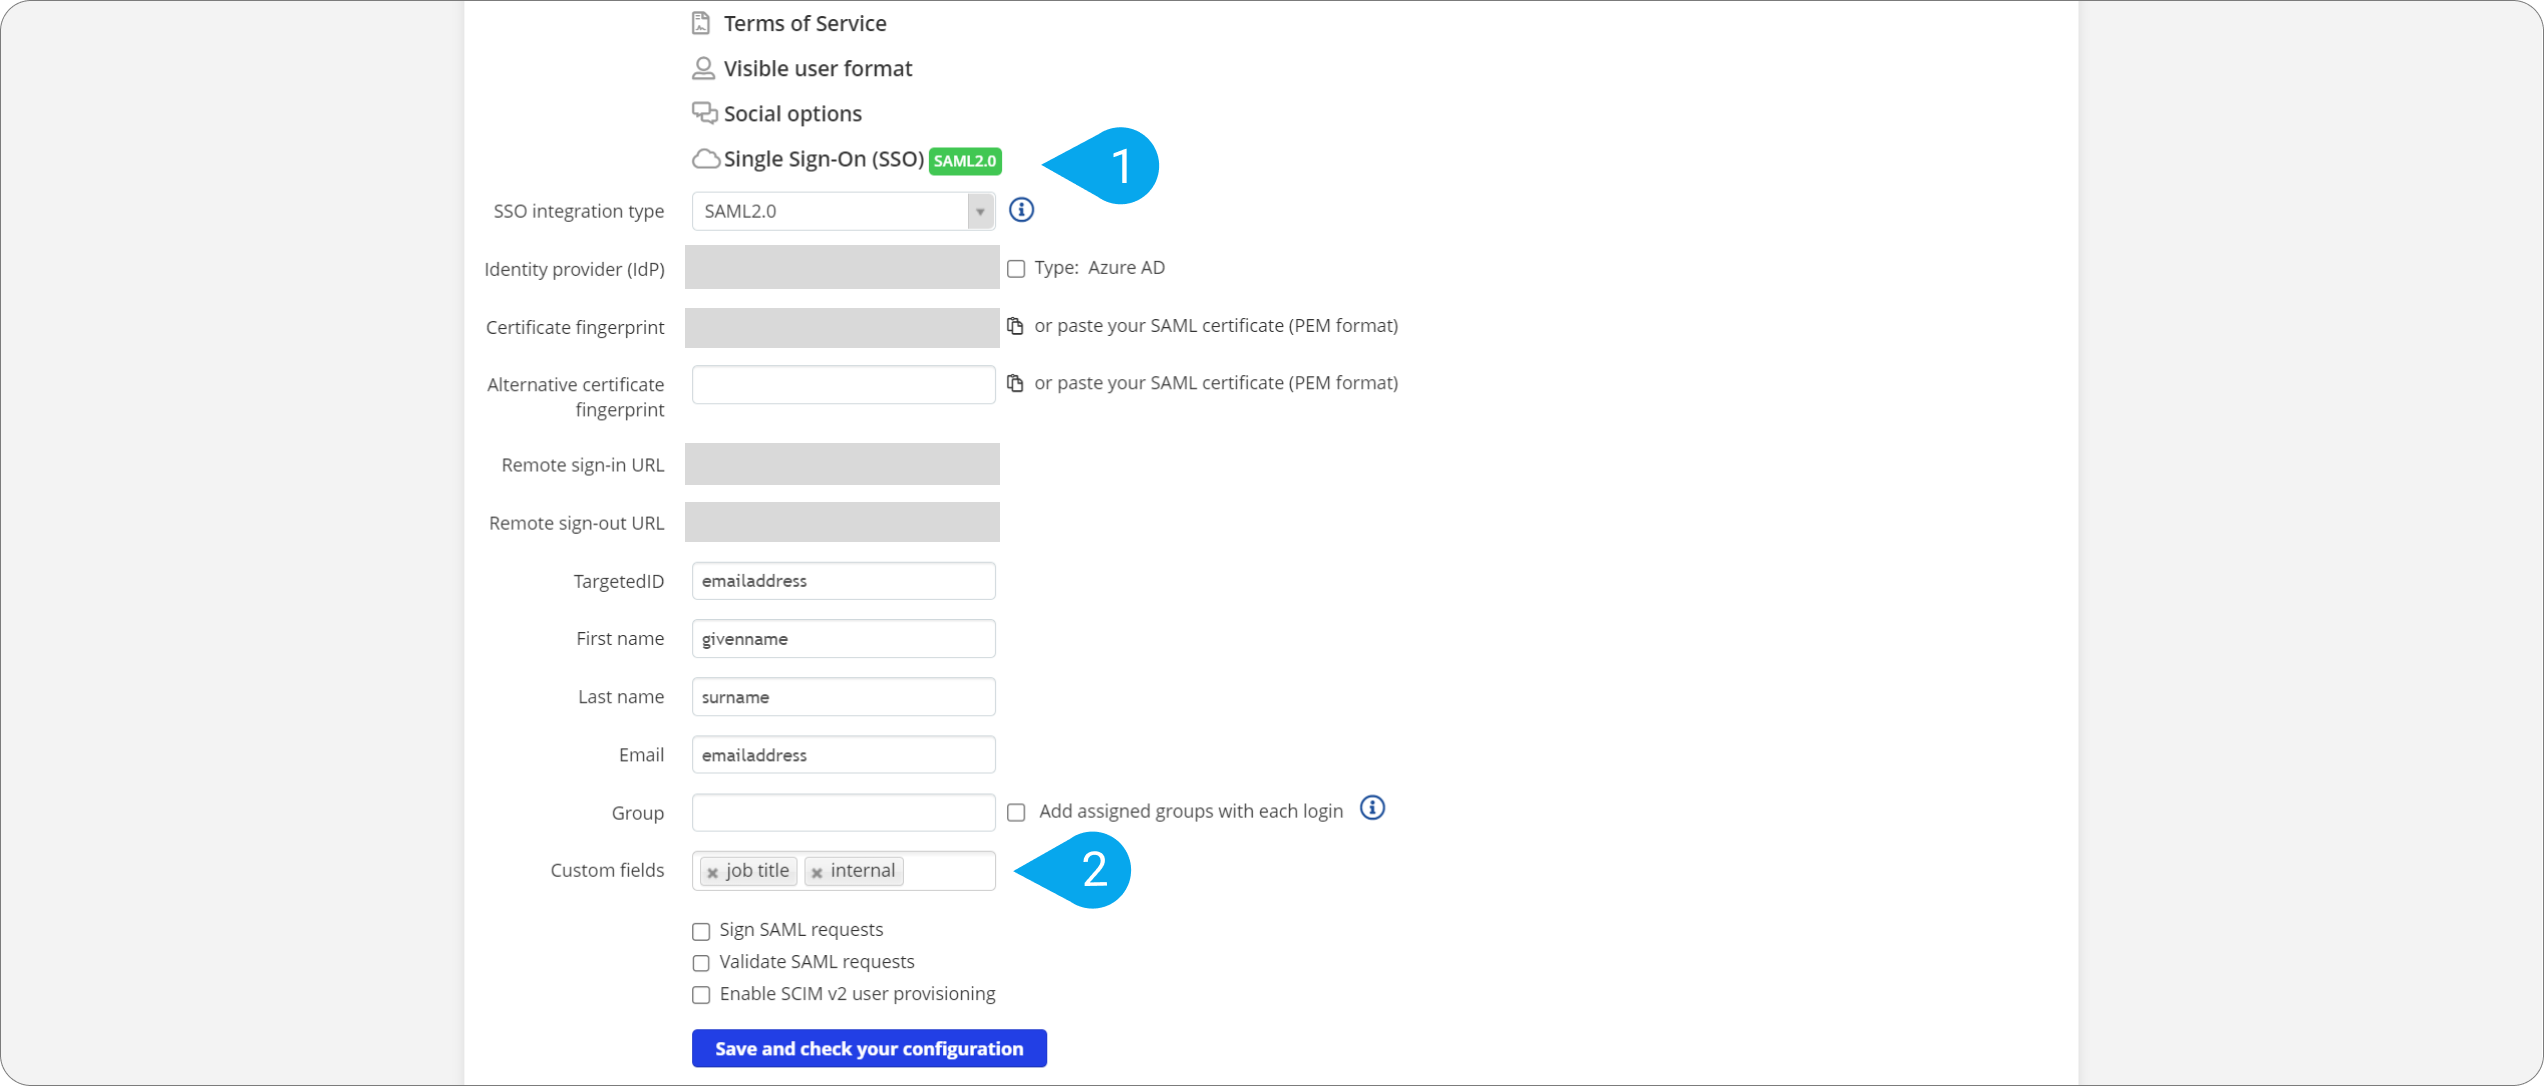The image size is (2544, 1086).
Task: Click the 'job title' tag text
Action: coord(757,871)
